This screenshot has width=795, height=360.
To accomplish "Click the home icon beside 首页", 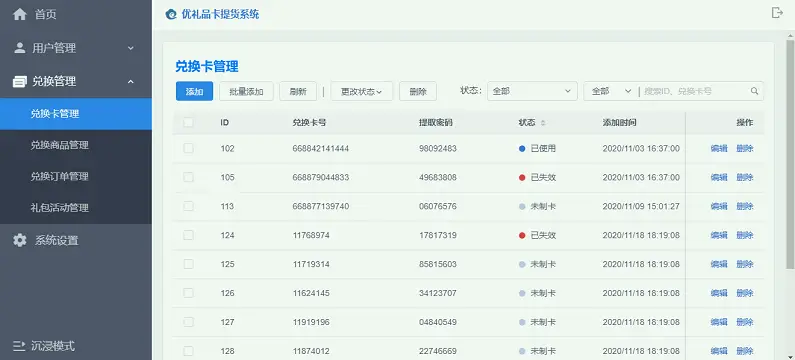I will (19, 15).
